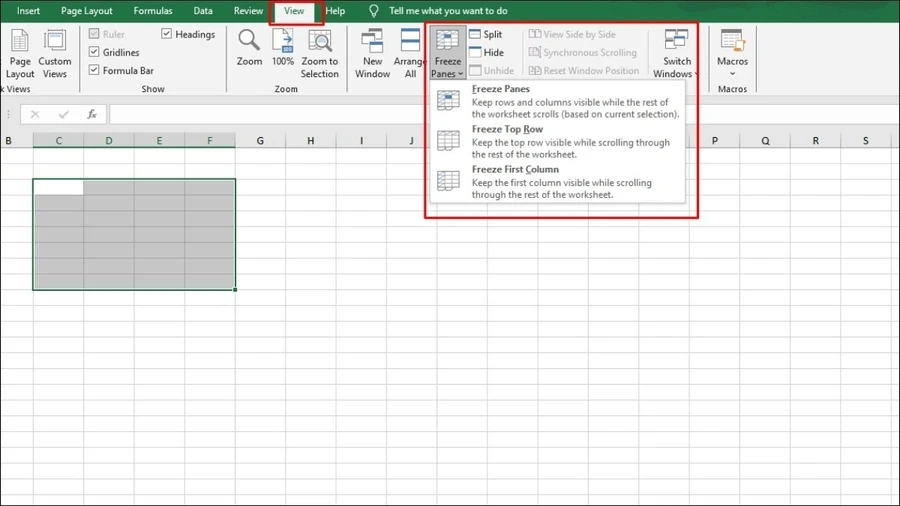Click Synchronous Scrolling icon

click(x=534, y=52)
